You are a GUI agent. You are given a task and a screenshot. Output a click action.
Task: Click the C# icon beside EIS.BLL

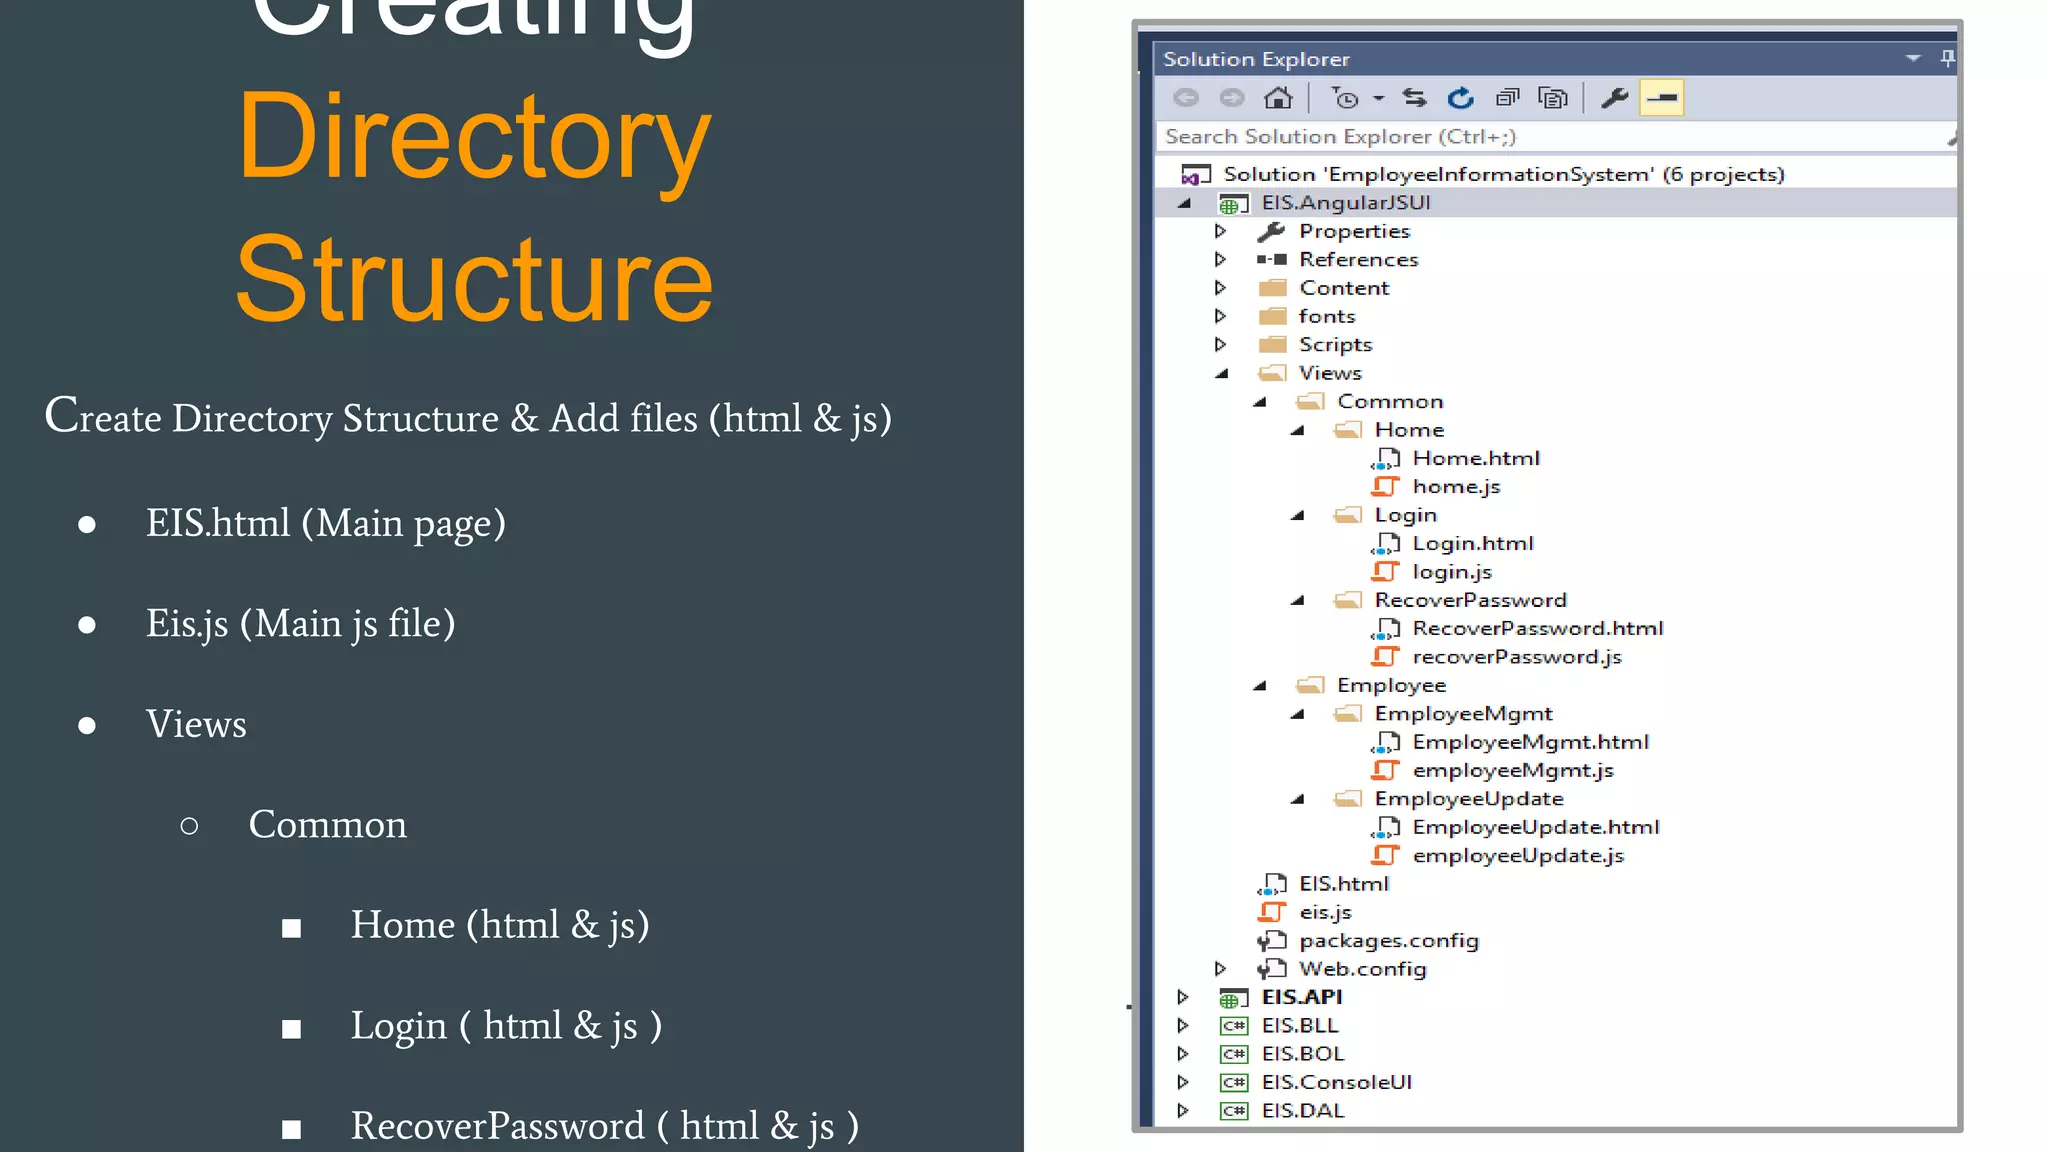[x=1234, y=1026]
